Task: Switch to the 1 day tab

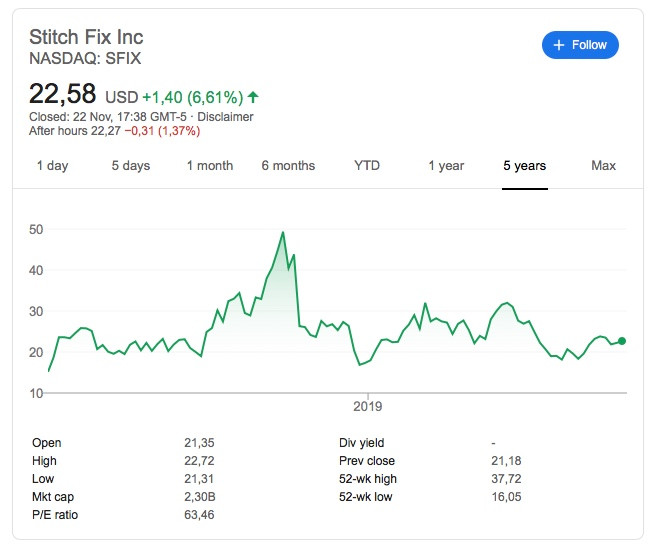Action: [x=52, y=166]
